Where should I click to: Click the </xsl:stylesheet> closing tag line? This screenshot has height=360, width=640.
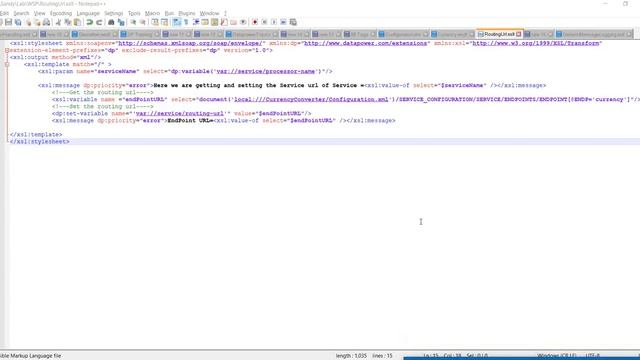click(x=40, y=142)
